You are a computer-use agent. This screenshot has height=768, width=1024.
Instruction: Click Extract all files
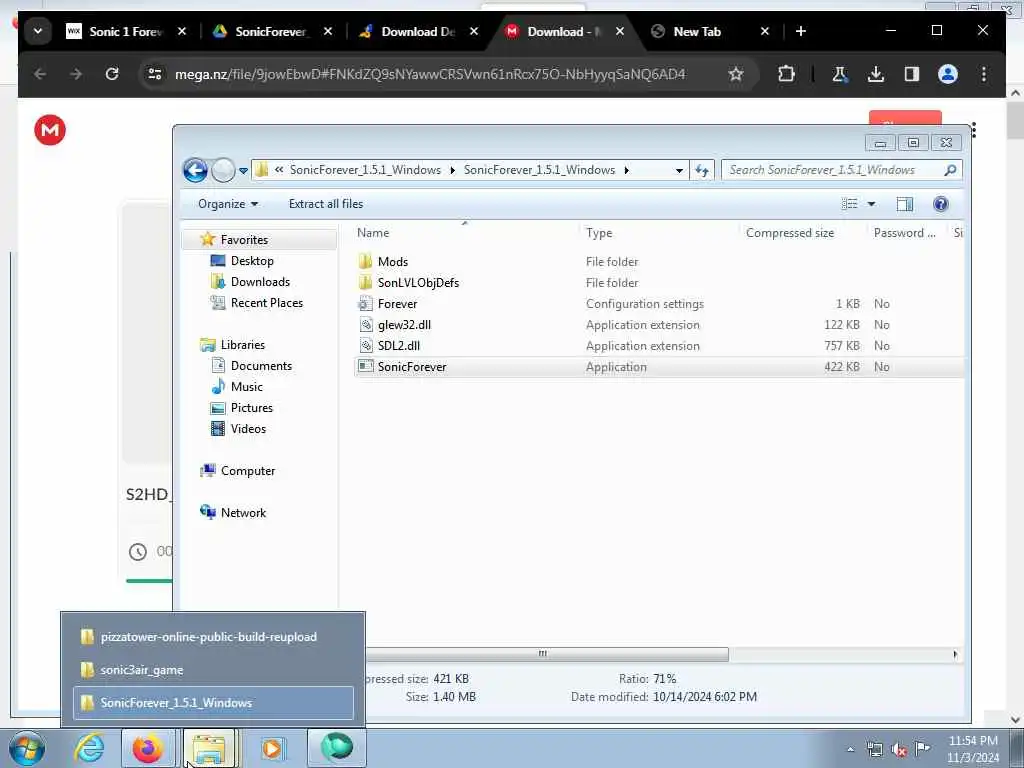[326, 204]
